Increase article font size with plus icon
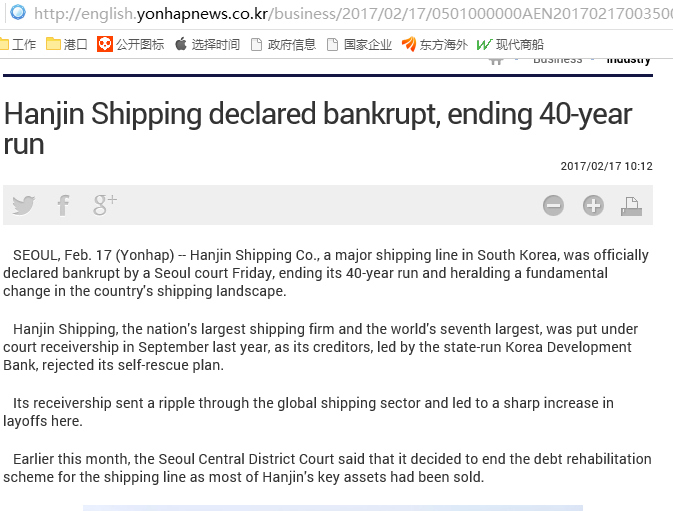The width and height of the screenshot is (673, 511). pos(593,206)
